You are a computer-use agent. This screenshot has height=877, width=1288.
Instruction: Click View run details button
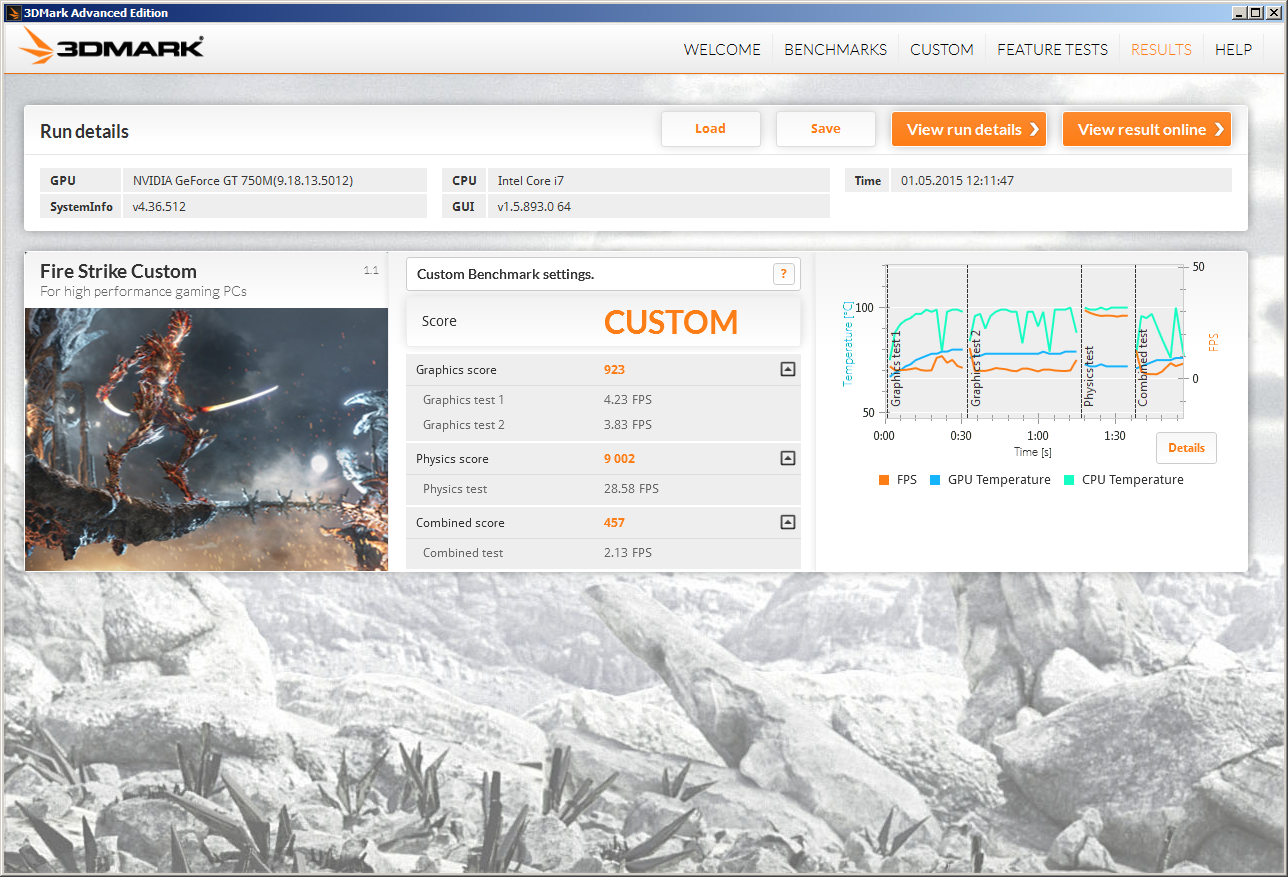pyautogui.click(x=968, y=129)
